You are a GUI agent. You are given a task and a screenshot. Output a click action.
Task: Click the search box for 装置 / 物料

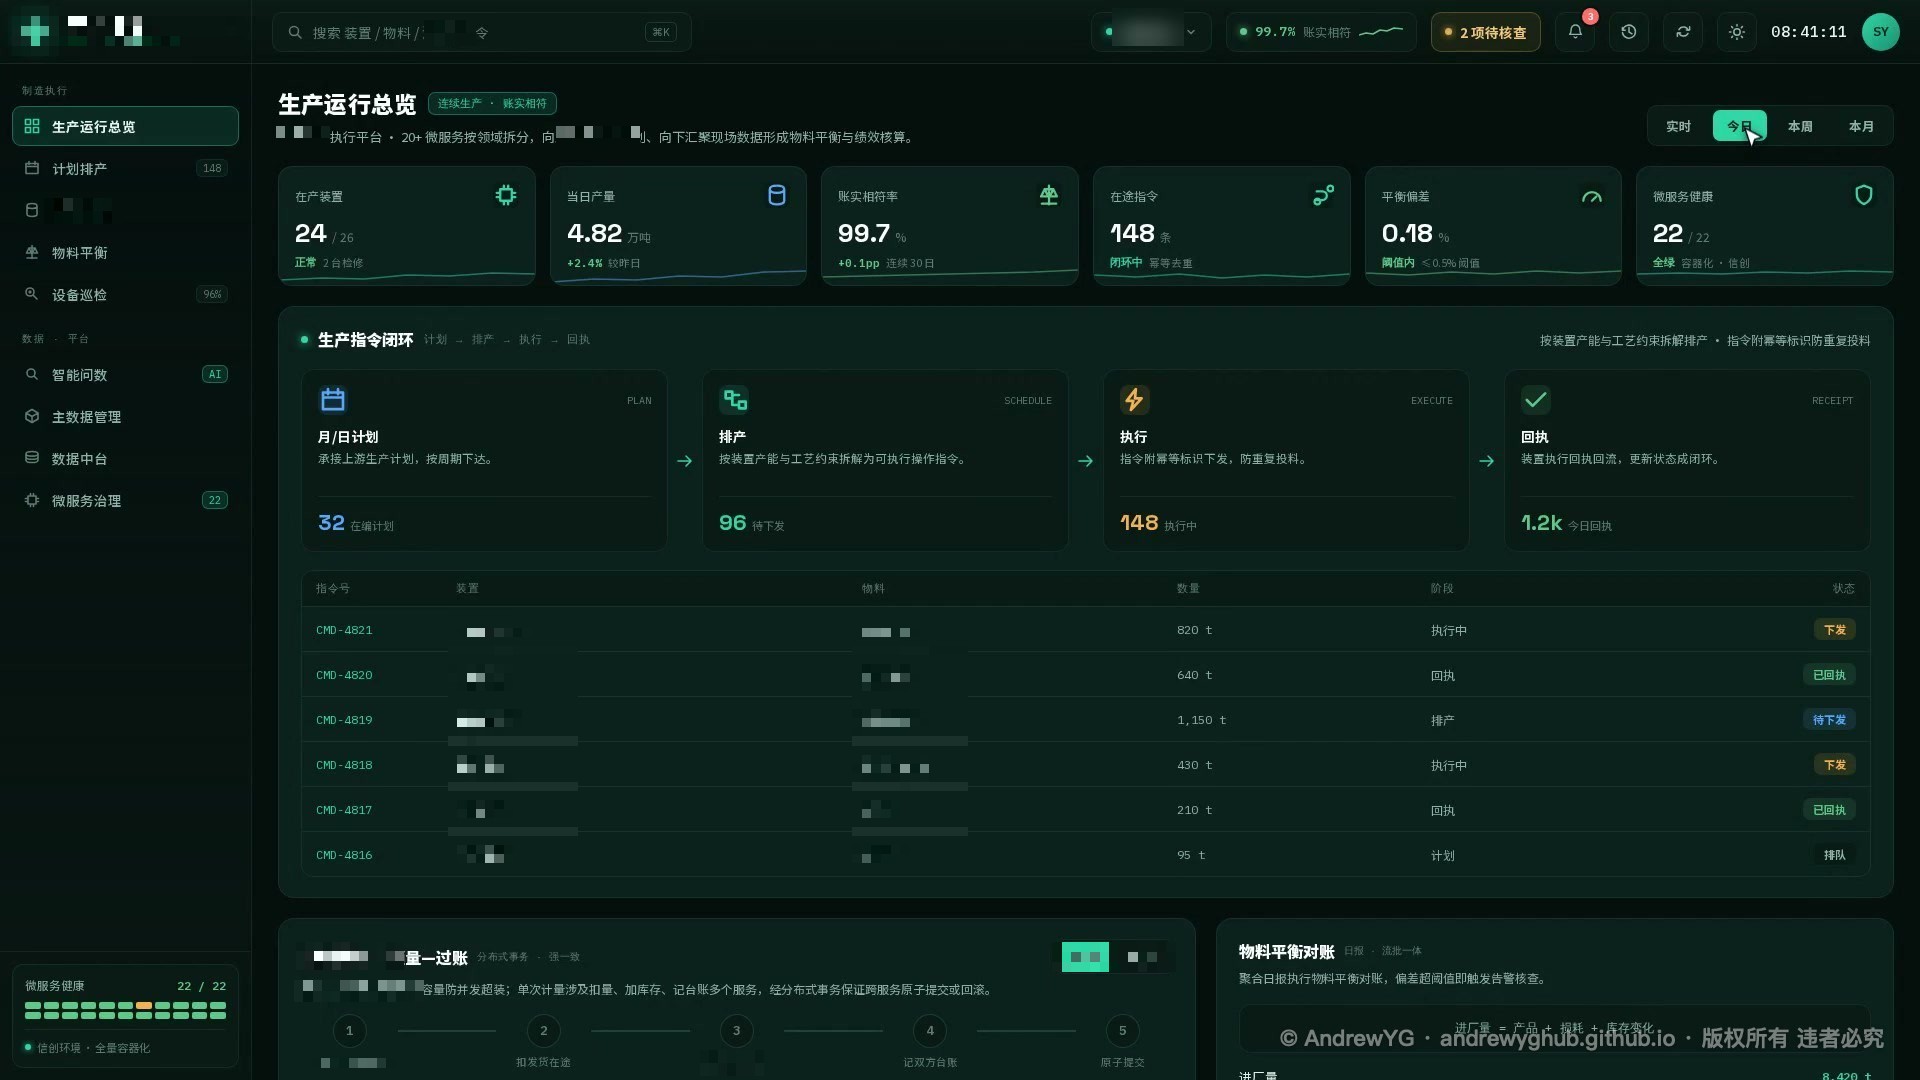[482, 32]
